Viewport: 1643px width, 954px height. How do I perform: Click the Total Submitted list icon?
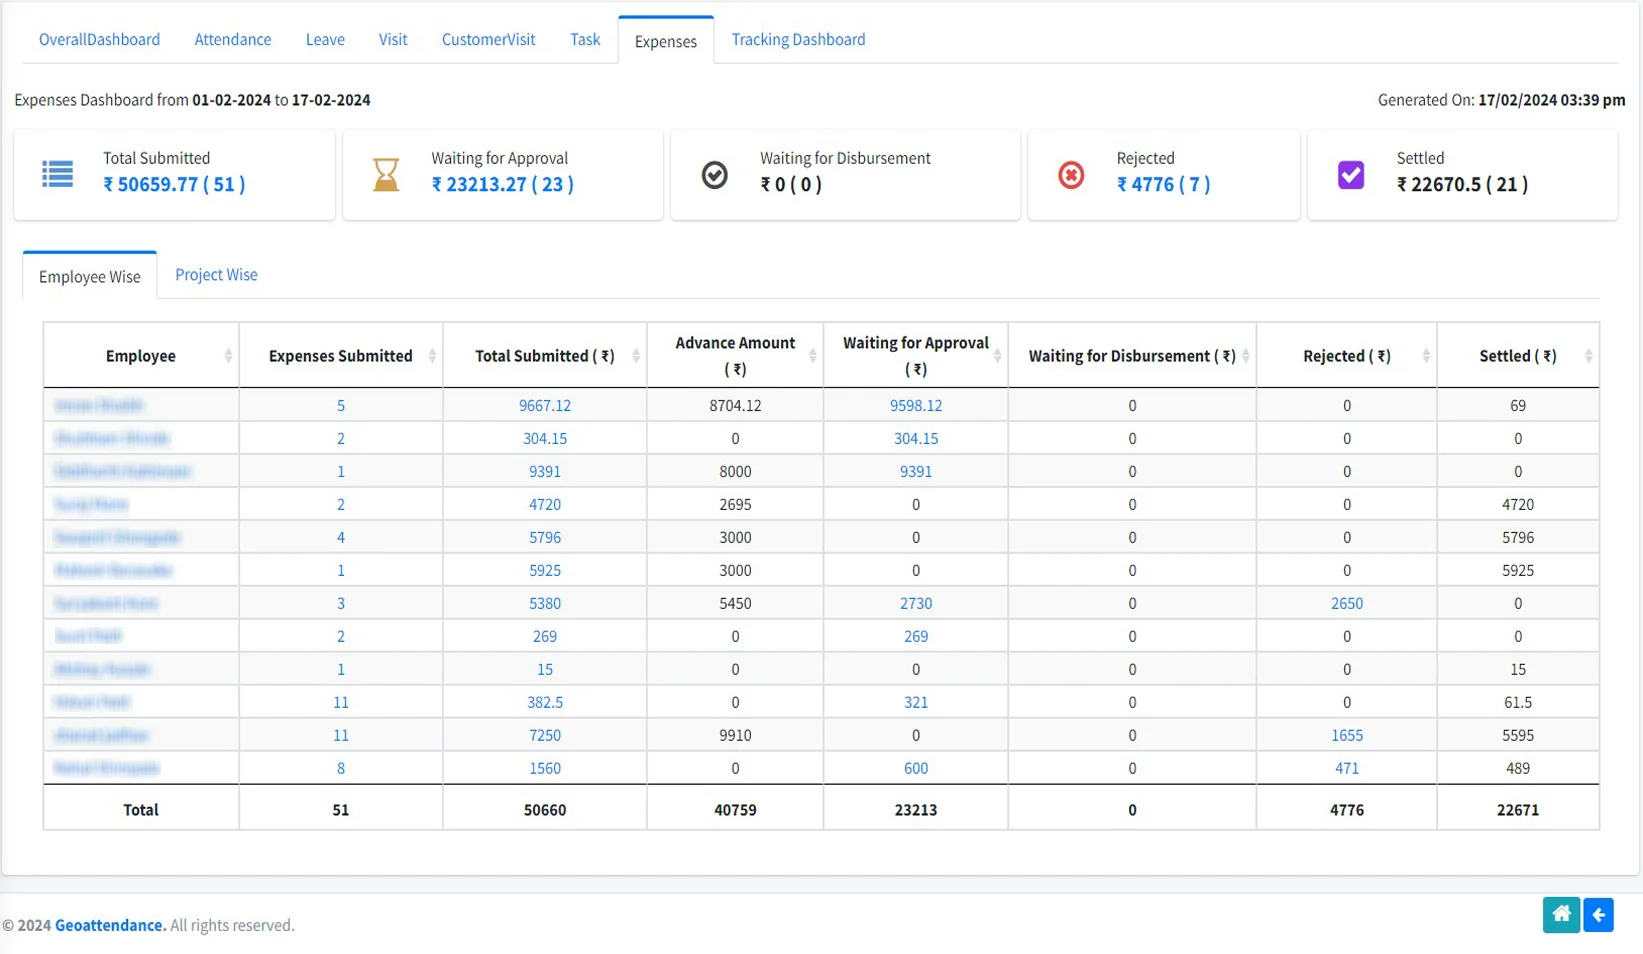click(x=57, y=174)
